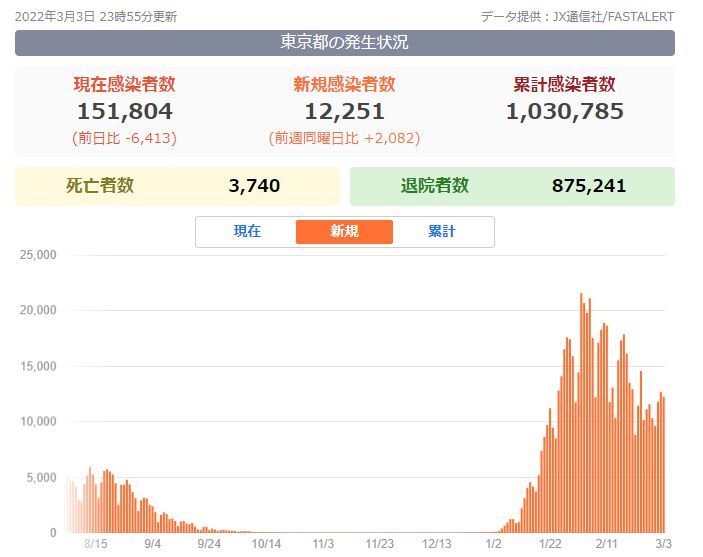The image size is (703, 557).
Task: Click the 東京都の発生状況 header bar
Action: click(345, 43)
